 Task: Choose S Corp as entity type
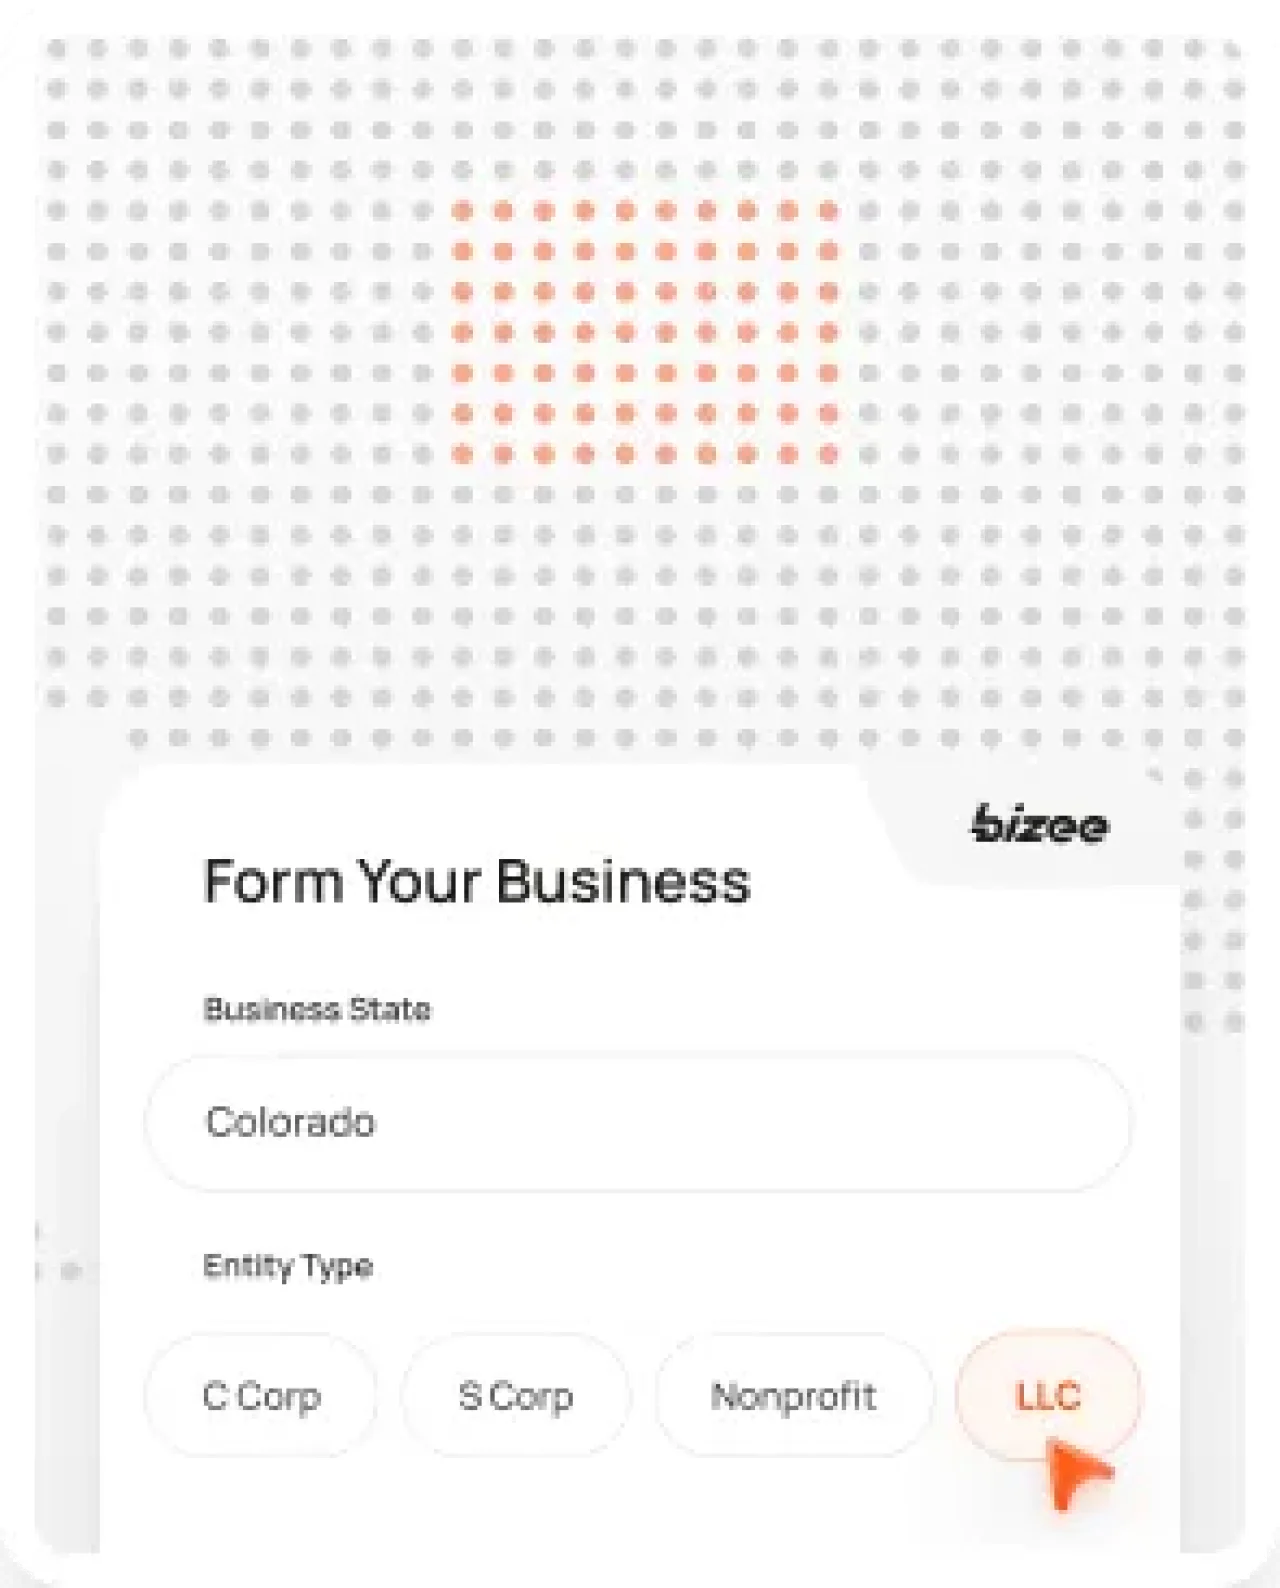(515, 1396)
